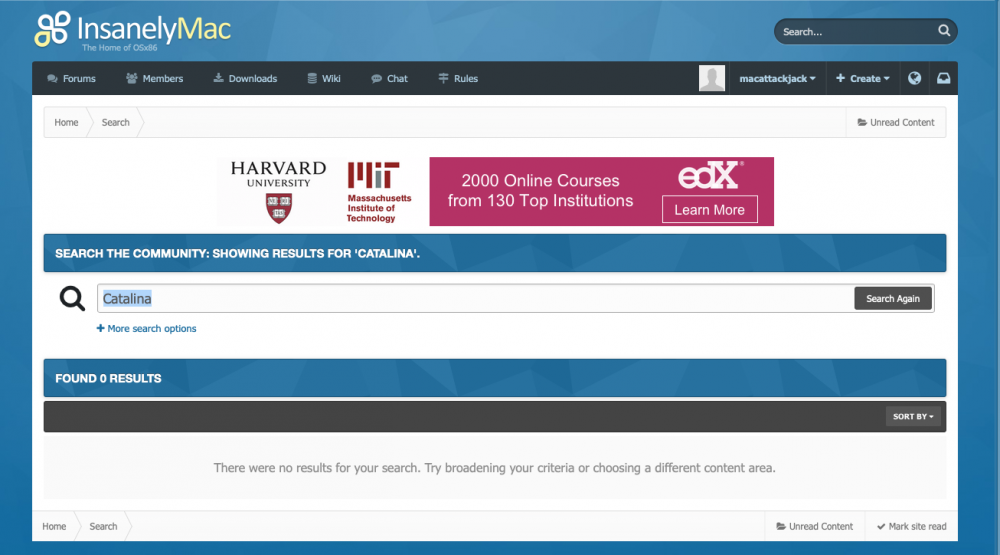Click the Harvard MIT banner ad
The image size is (1000, 555).
[x=496, y=191]
